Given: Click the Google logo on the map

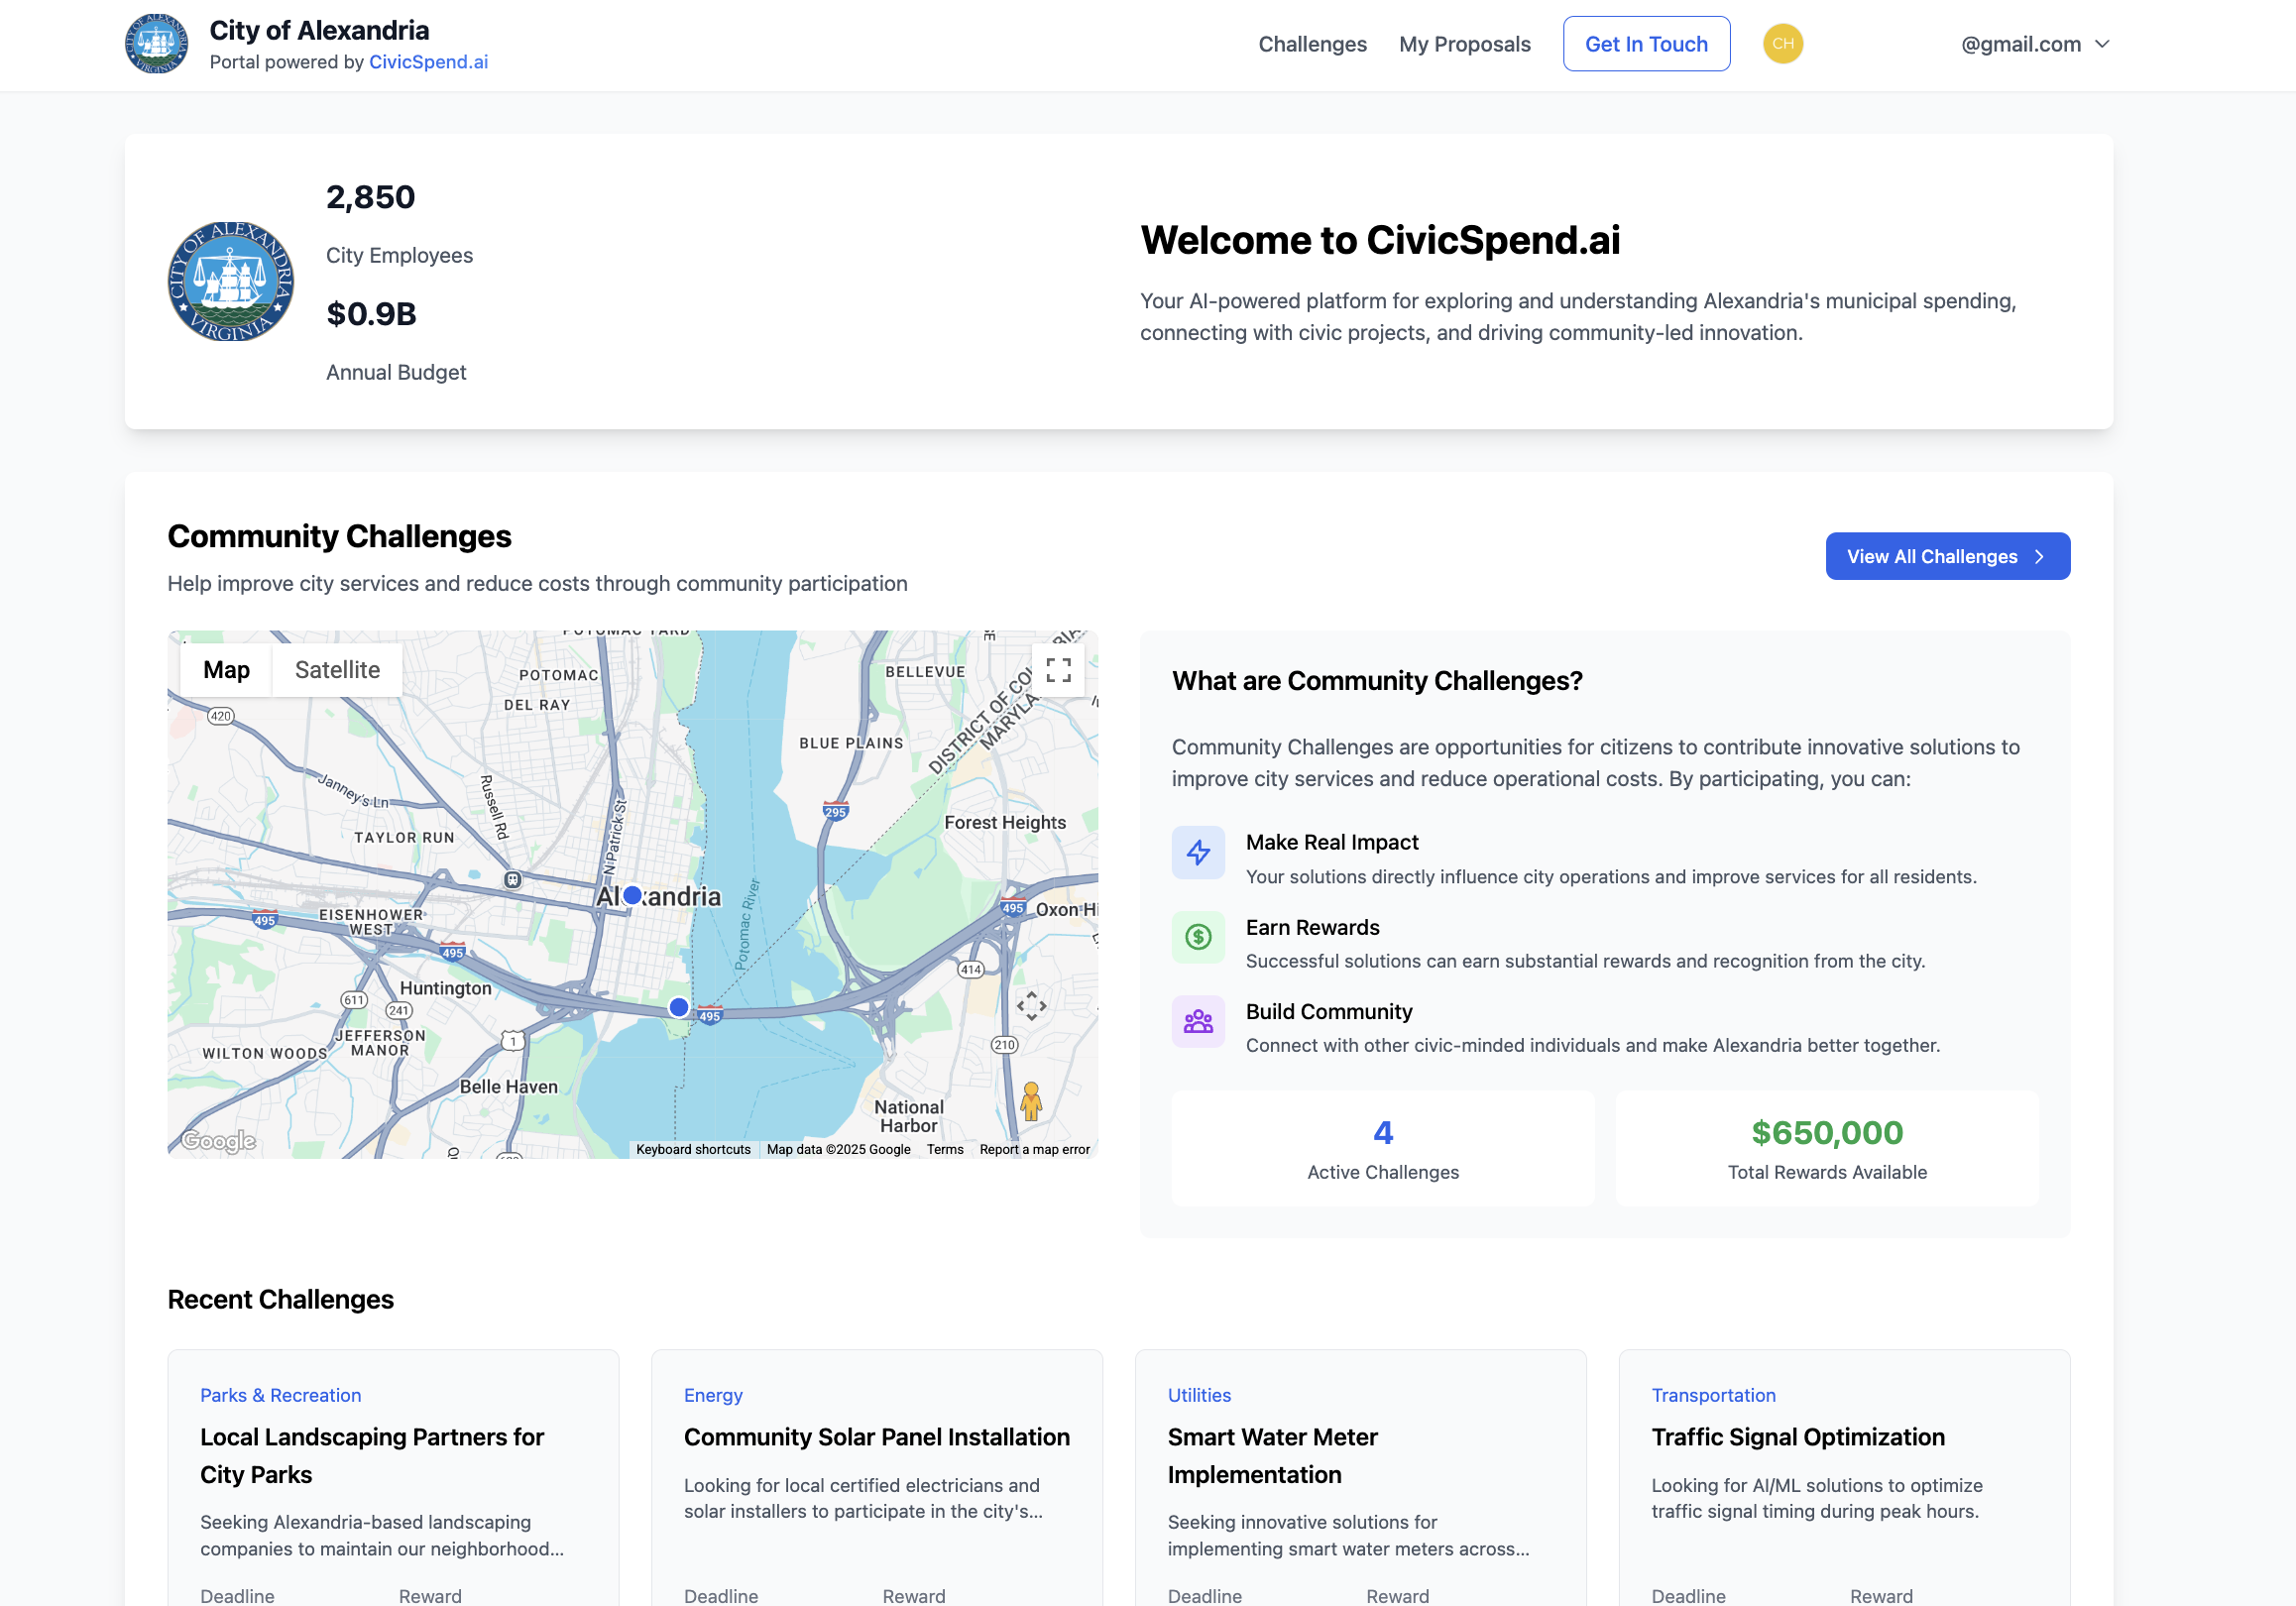Looking at the screenshot, I should (218, 1140).
